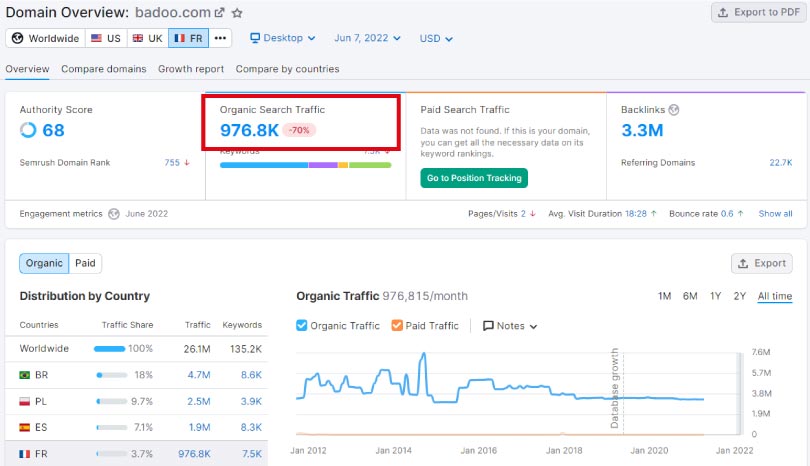Open Desktop device dropdown
The height and width of the screenshot is (466, 810).
283,38
